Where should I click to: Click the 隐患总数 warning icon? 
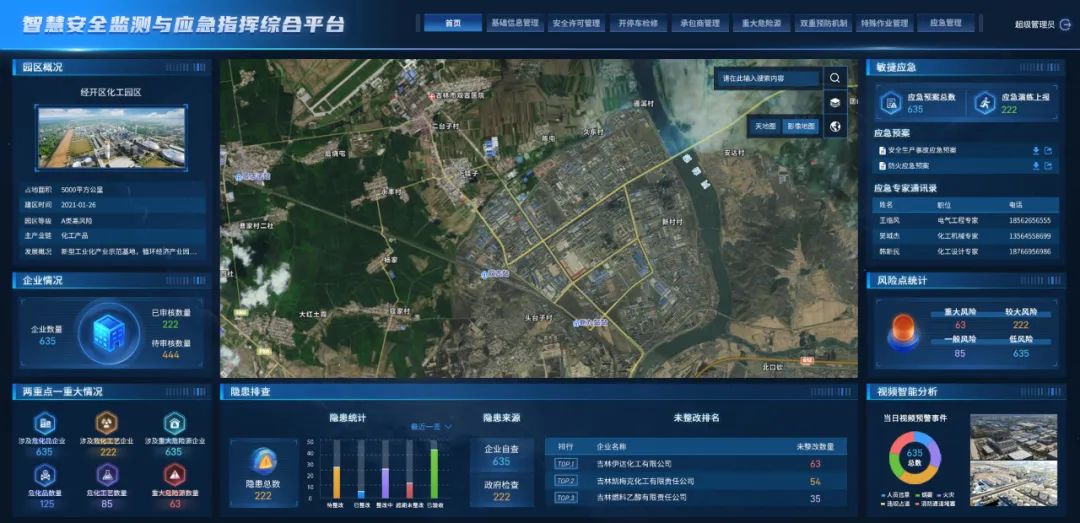[x=263, y=461]
